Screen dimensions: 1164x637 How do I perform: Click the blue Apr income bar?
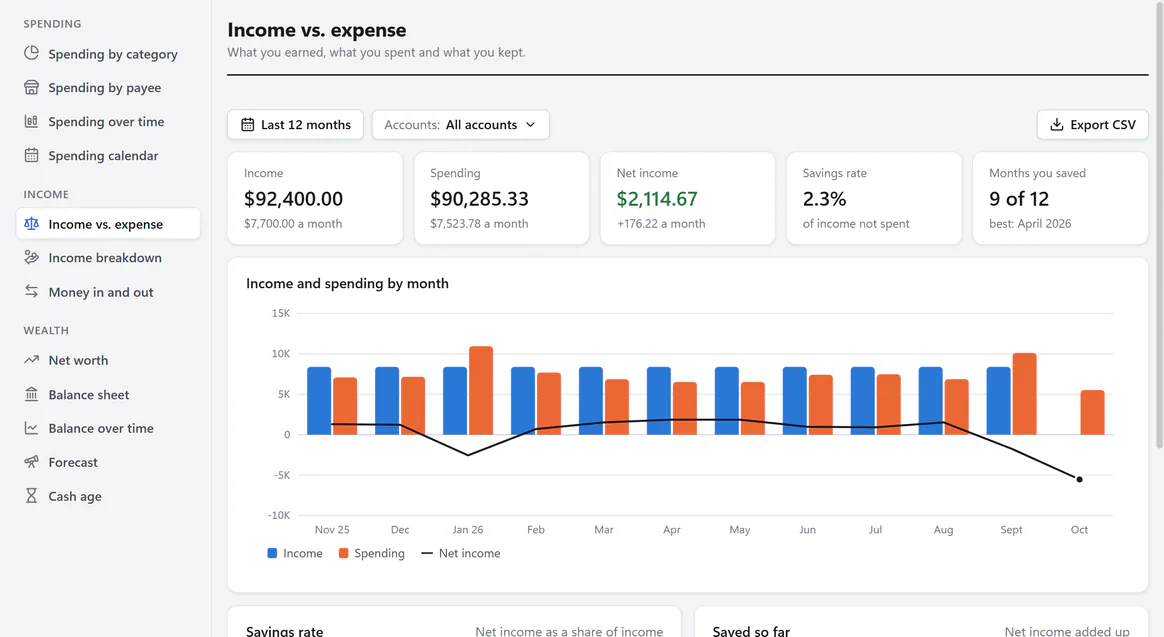click(x=658, y=401)
